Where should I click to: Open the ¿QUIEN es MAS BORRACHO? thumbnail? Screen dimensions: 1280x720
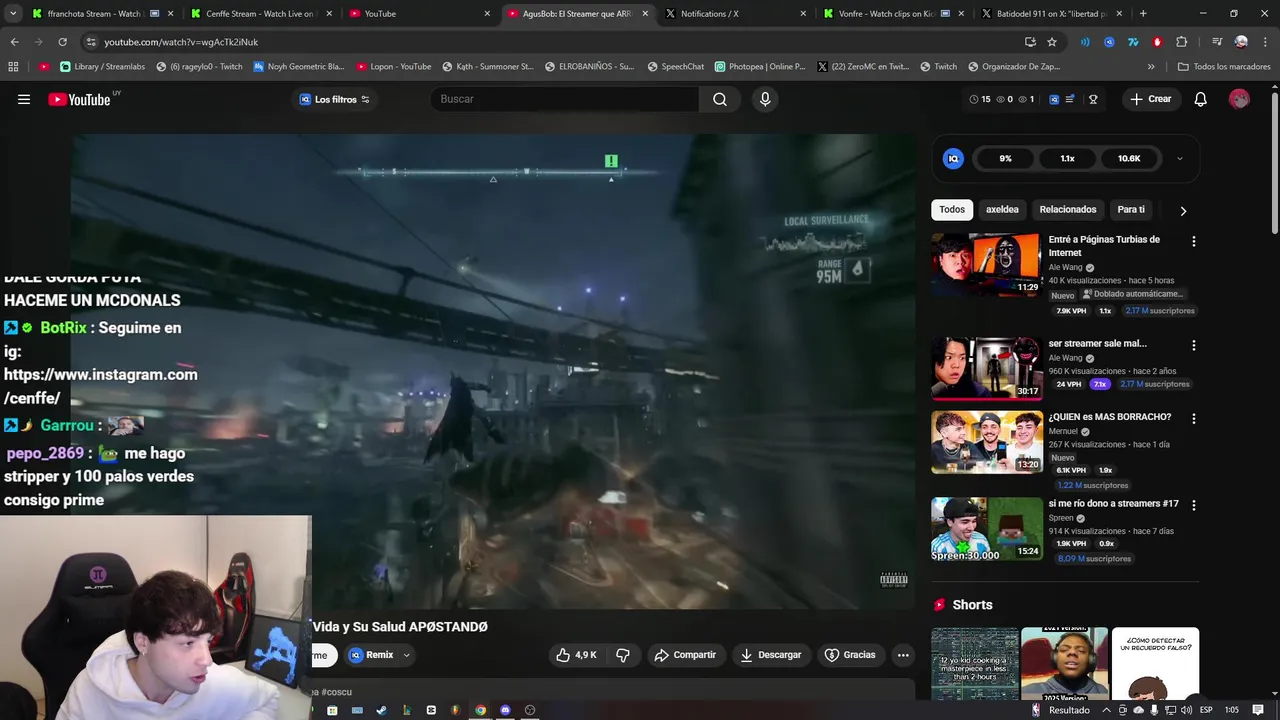pyautogui.click(x=987, y=442)
